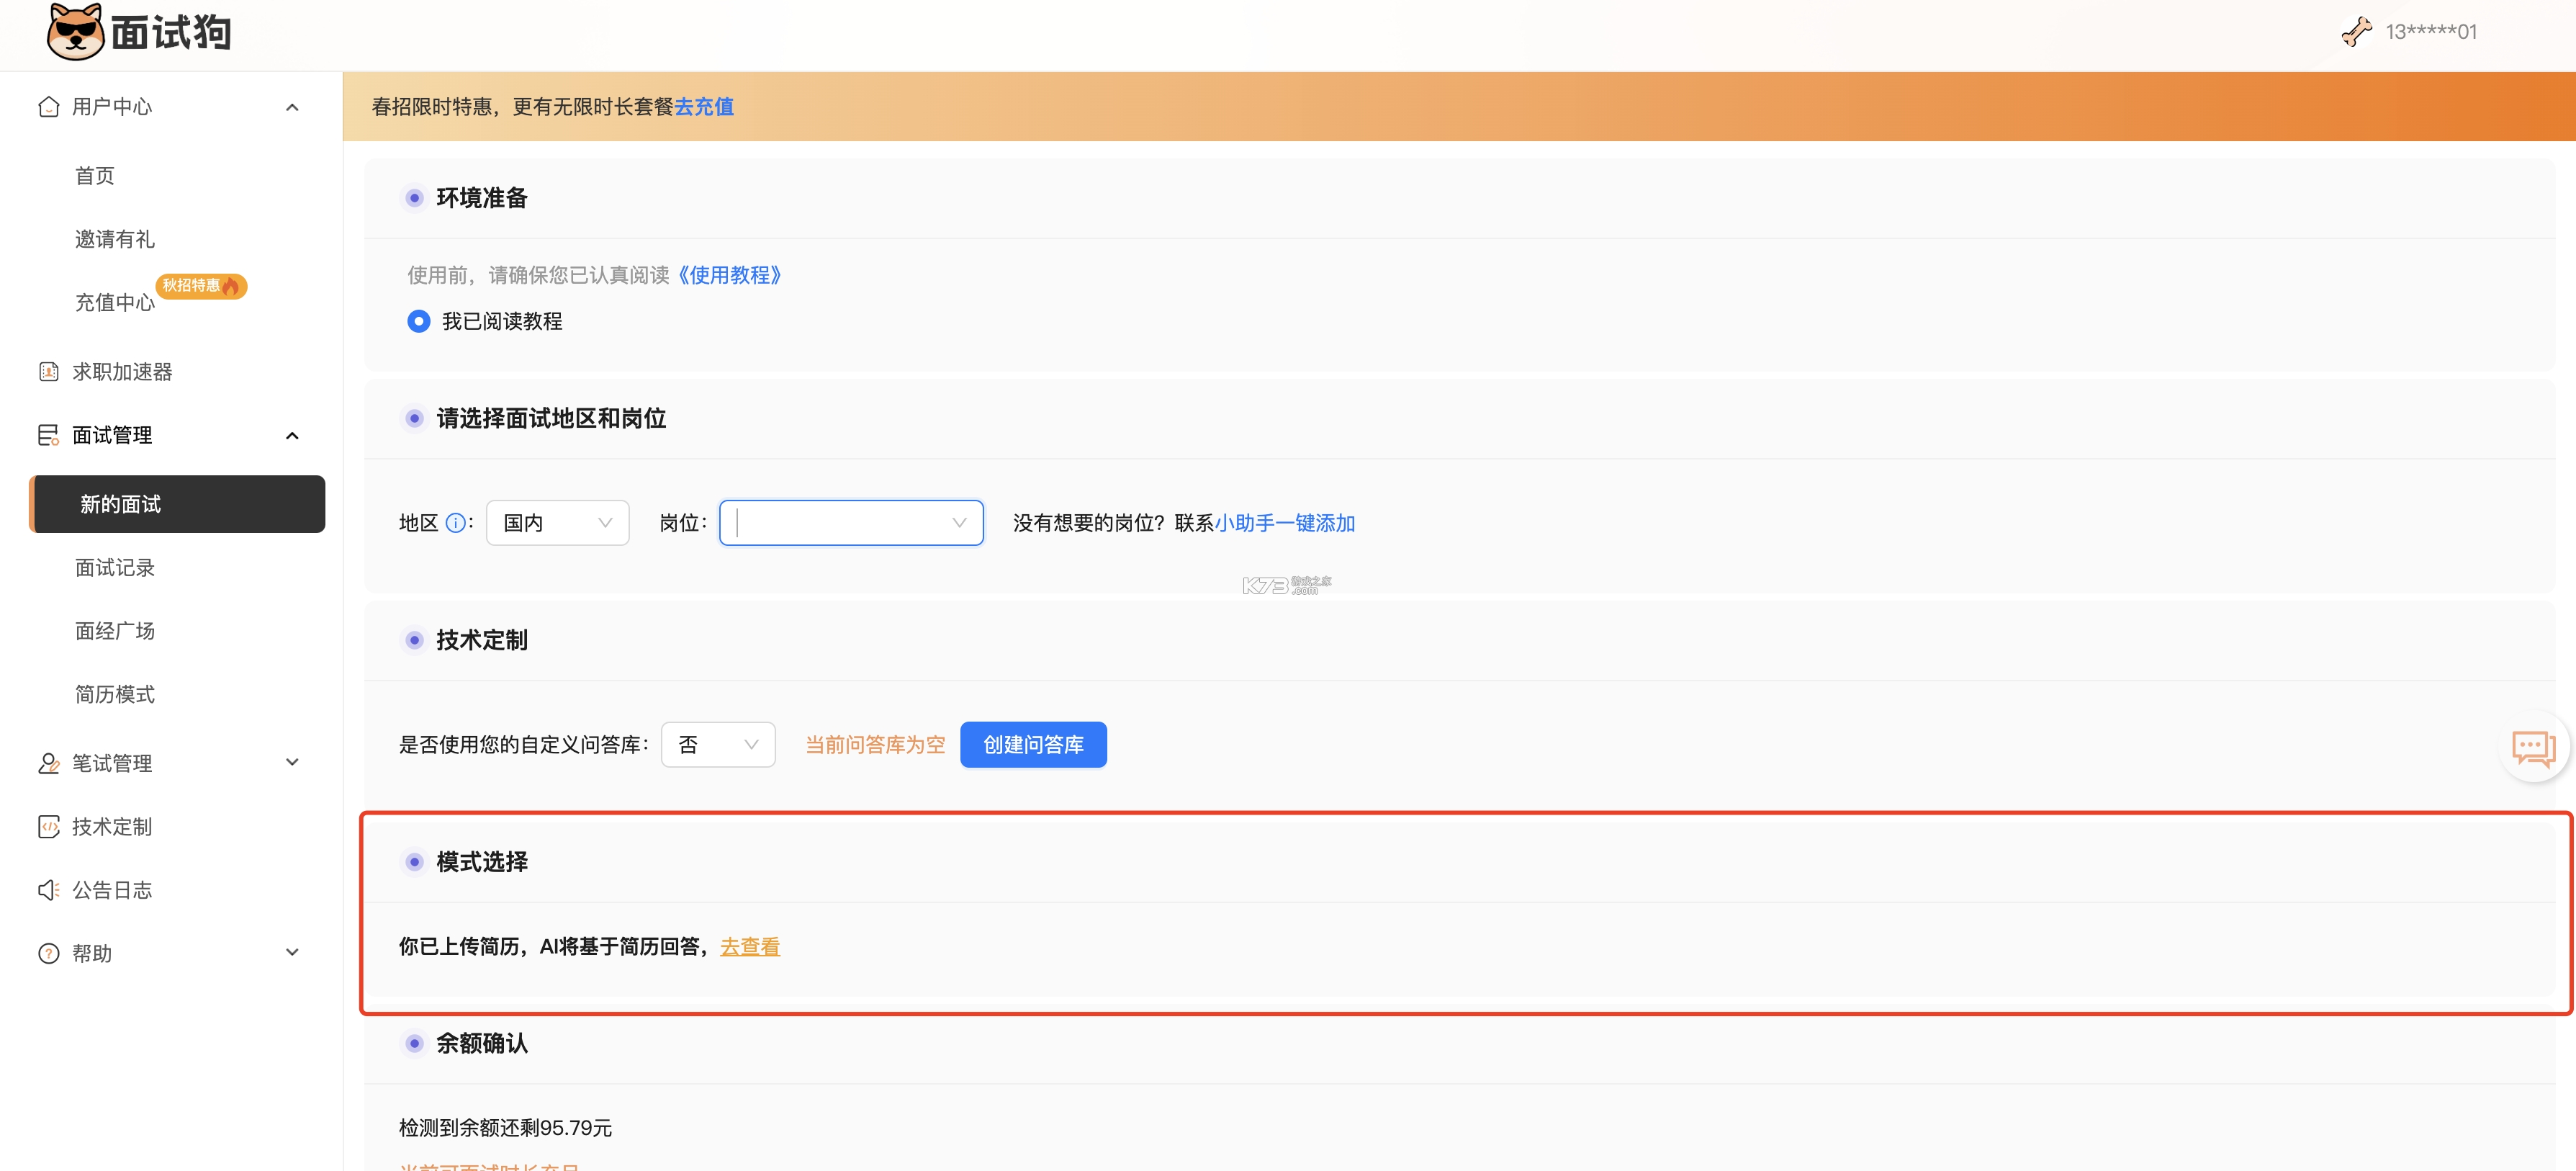Click the info icon beside 地区
The width and height of the screenshot is (2576, 1171).
click(x=455, y=522)
